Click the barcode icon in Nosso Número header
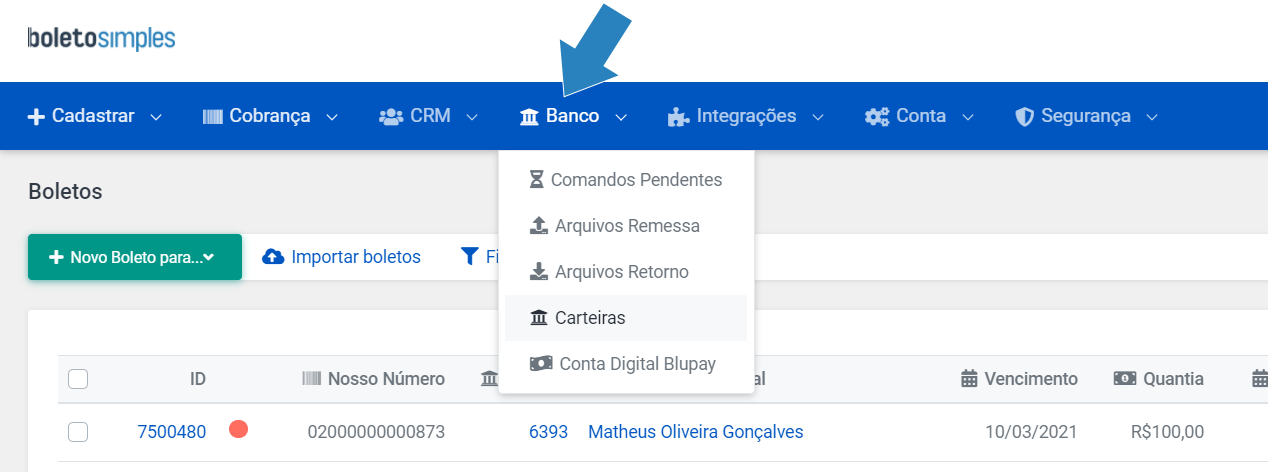Screen dimensions: 1268x472 tap(312, 379)
